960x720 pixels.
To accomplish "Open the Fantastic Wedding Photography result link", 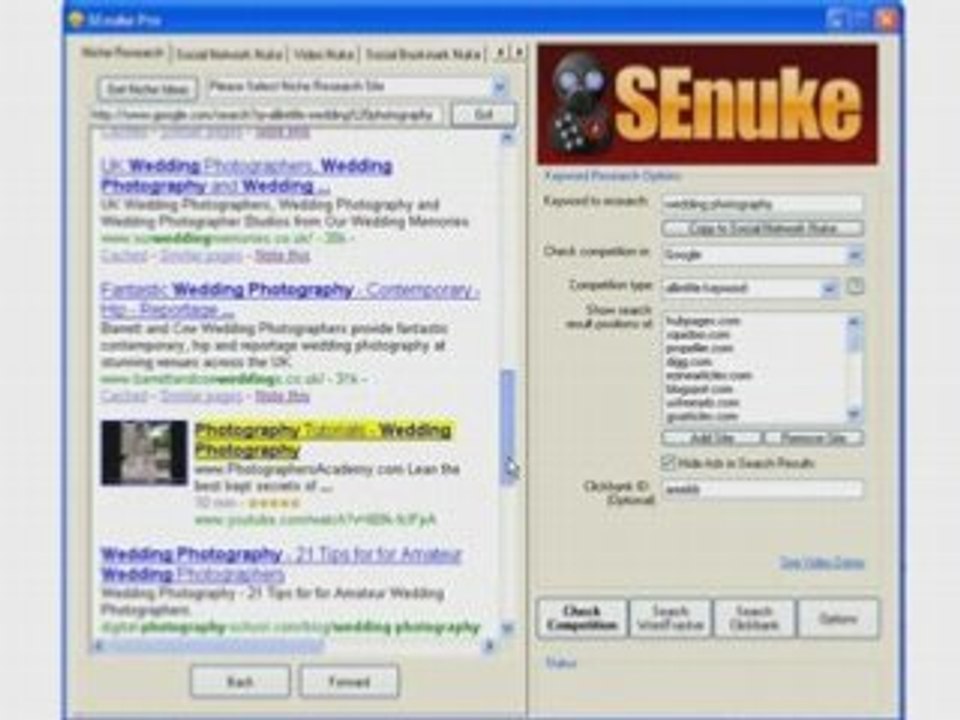I will (x=290, y=299).
